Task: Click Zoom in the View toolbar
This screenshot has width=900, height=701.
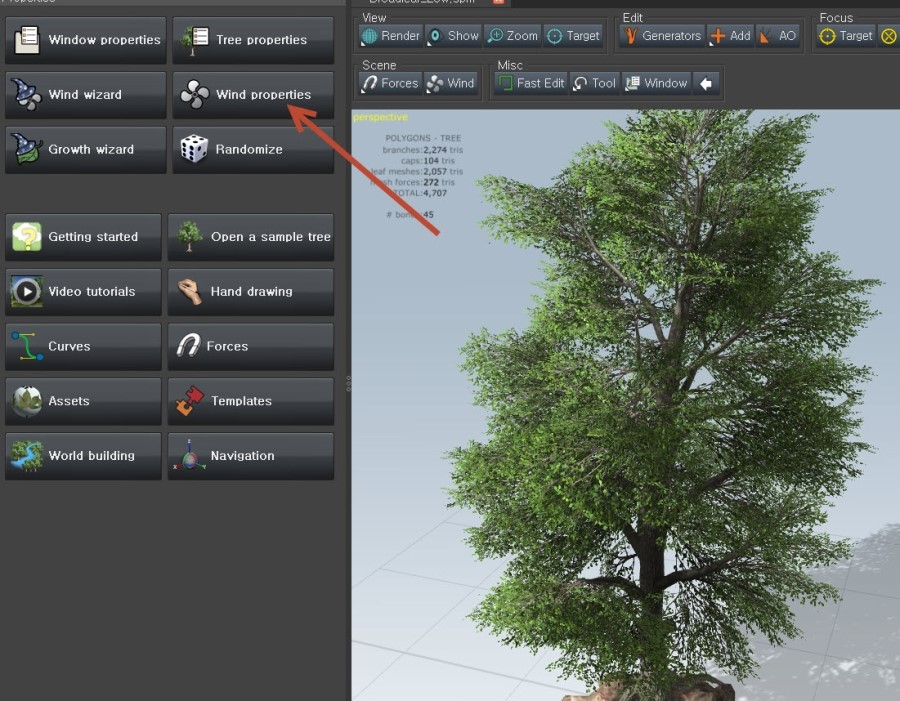Action: coord(513,36)
